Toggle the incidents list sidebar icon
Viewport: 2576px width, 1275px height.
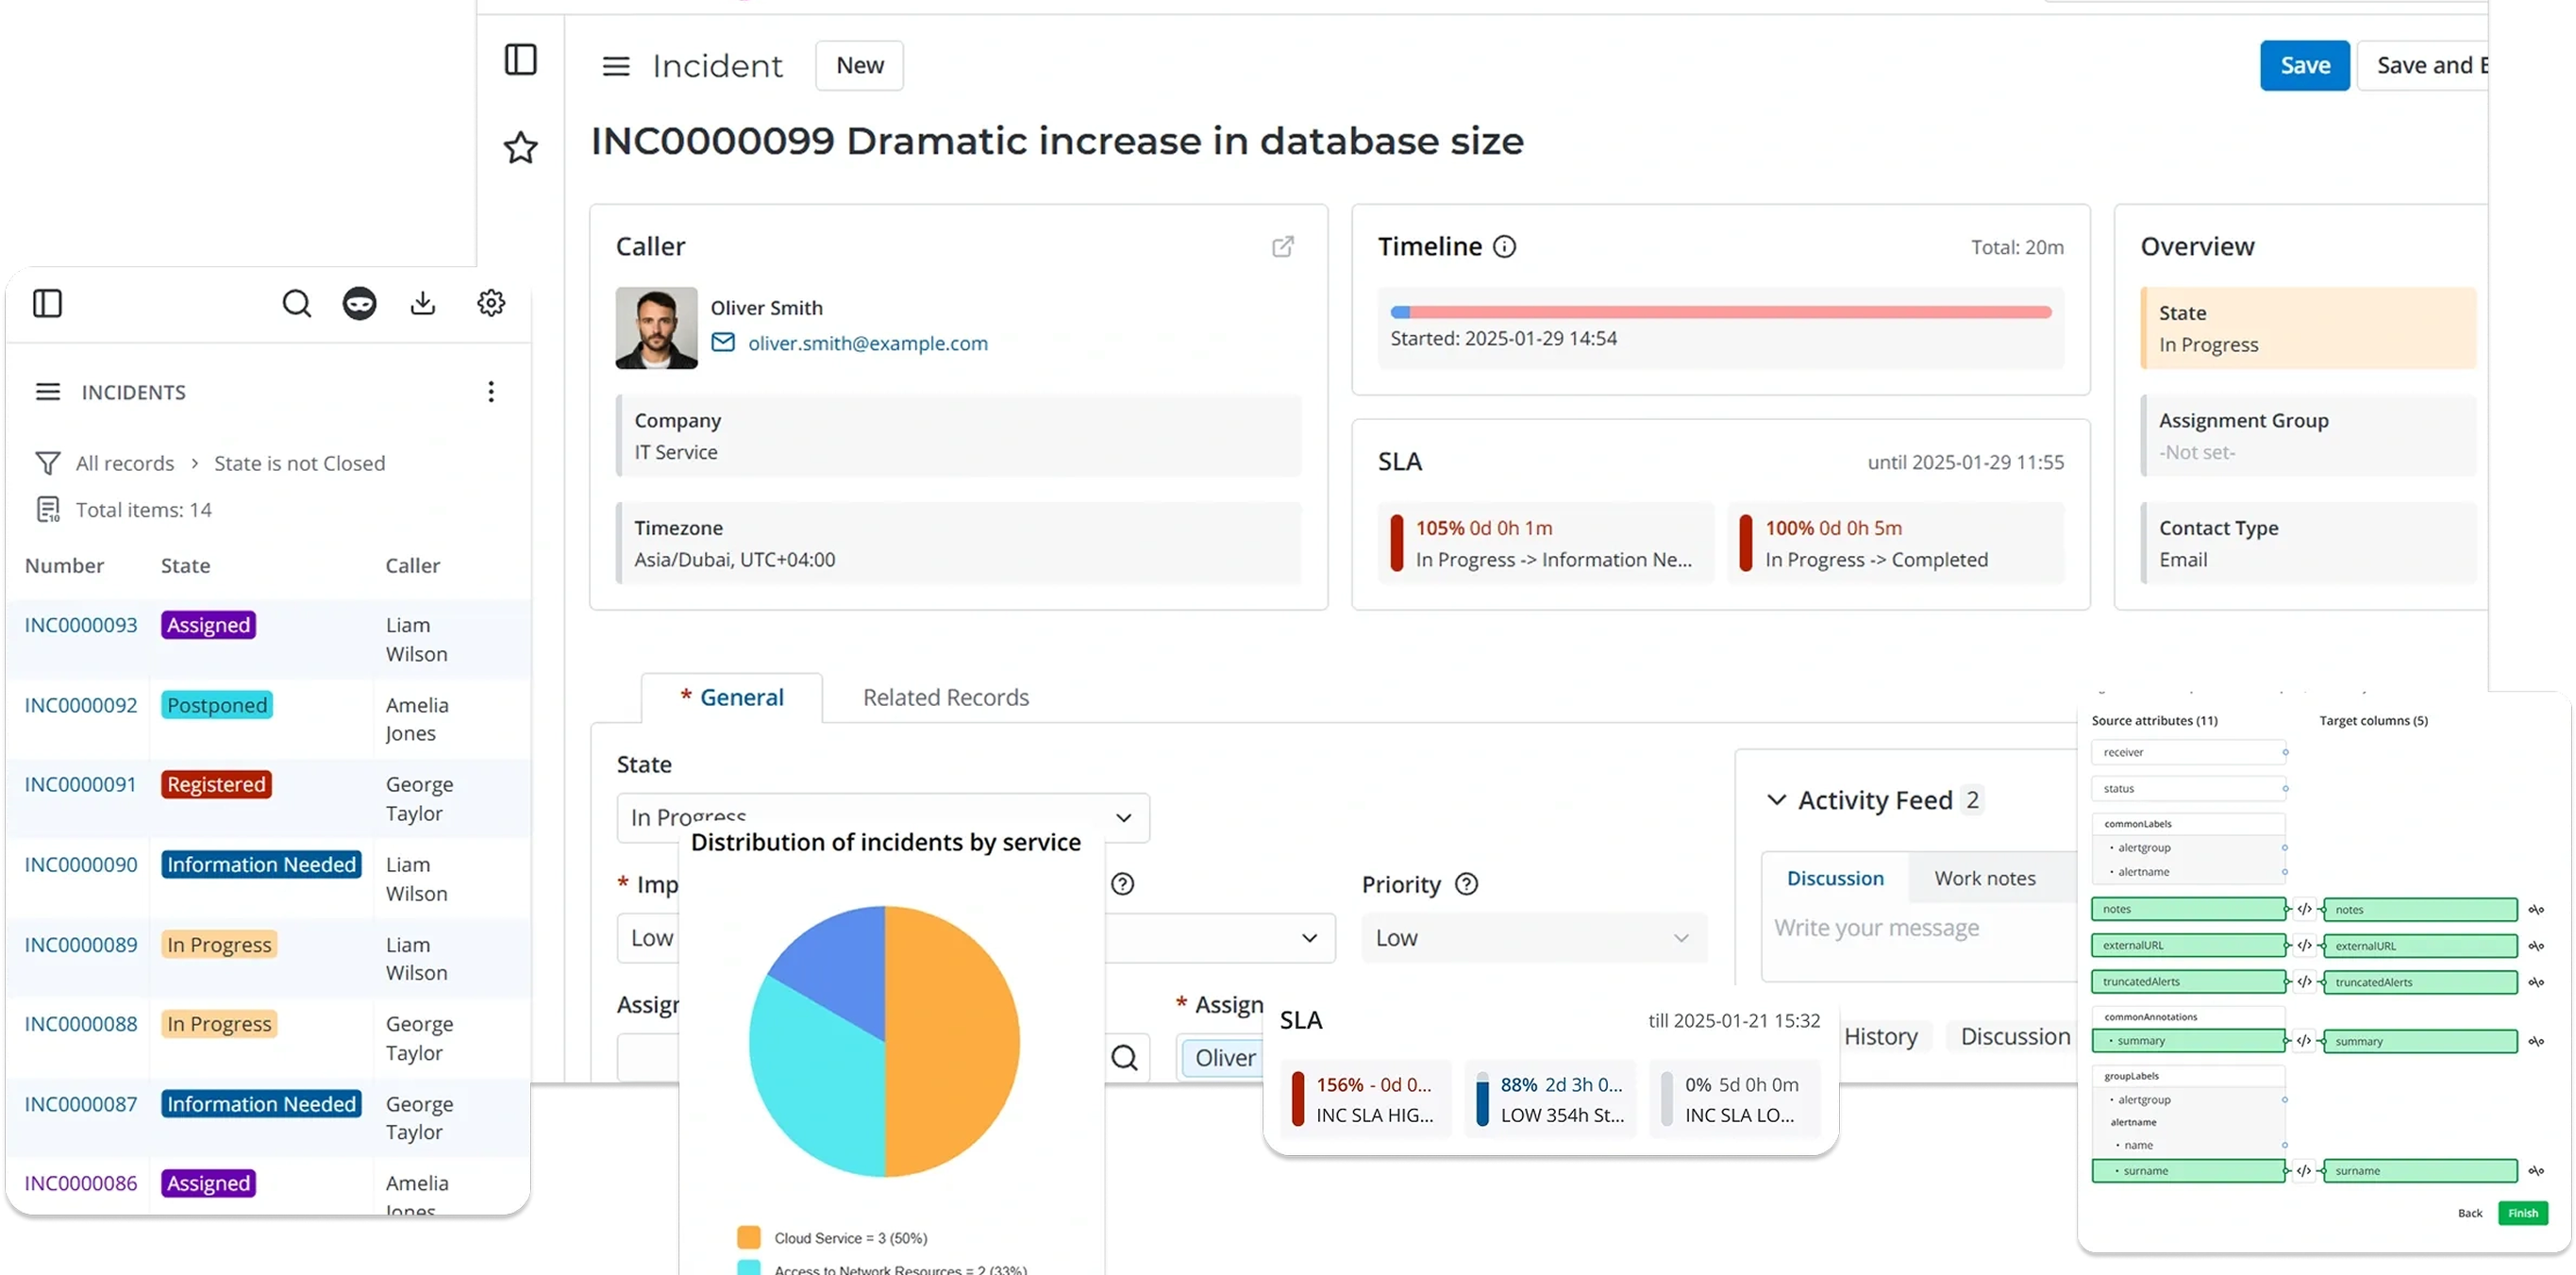pyautogui.click(x=47, y=303)
